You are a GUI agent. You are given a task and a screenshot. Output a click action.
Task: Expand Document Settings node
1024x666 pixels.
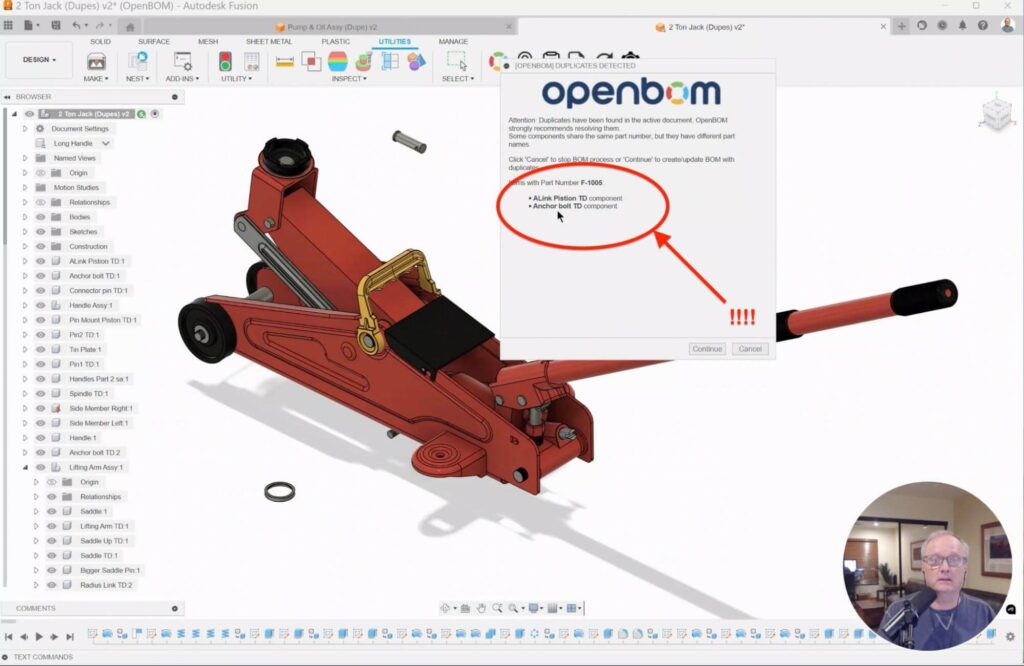point(25,129)
